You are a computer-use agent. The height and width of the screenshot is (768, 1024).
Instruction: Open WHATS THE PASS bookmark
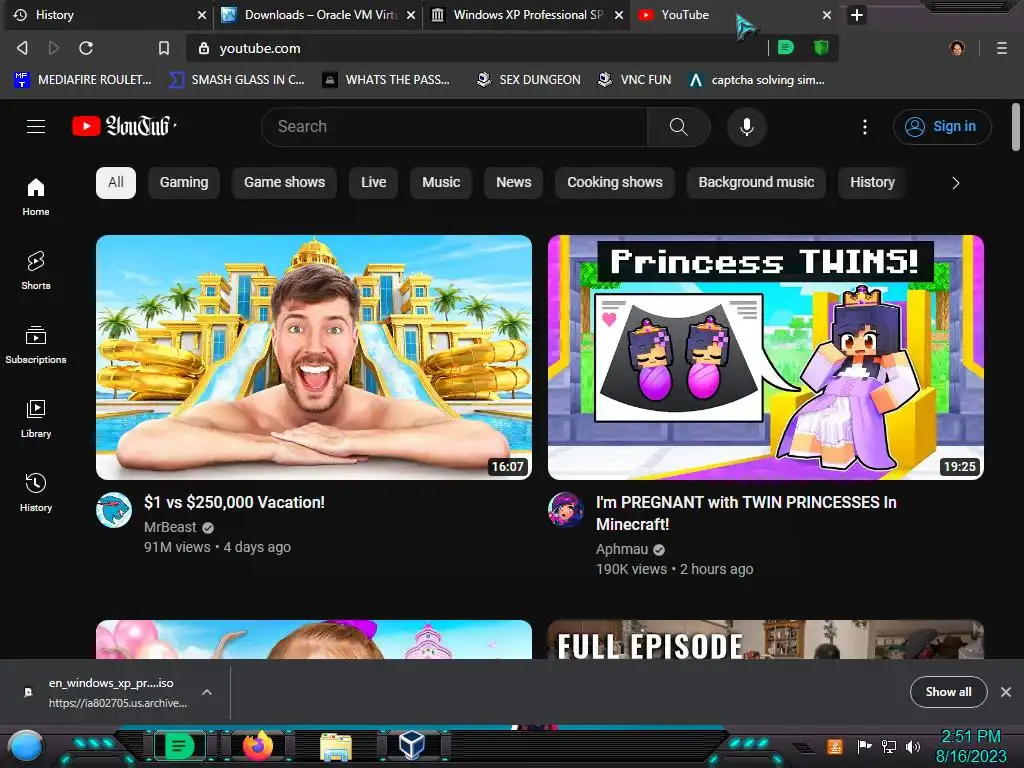tap(387, 80)
